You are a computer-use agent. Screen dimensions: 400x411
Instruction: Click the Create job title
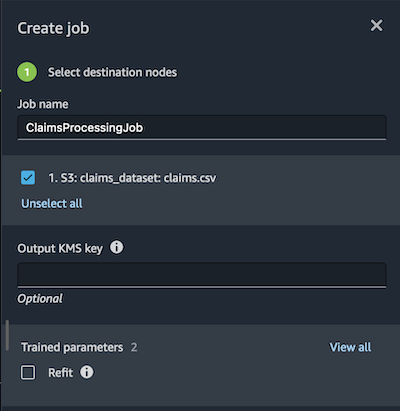(x=53, y=28)
